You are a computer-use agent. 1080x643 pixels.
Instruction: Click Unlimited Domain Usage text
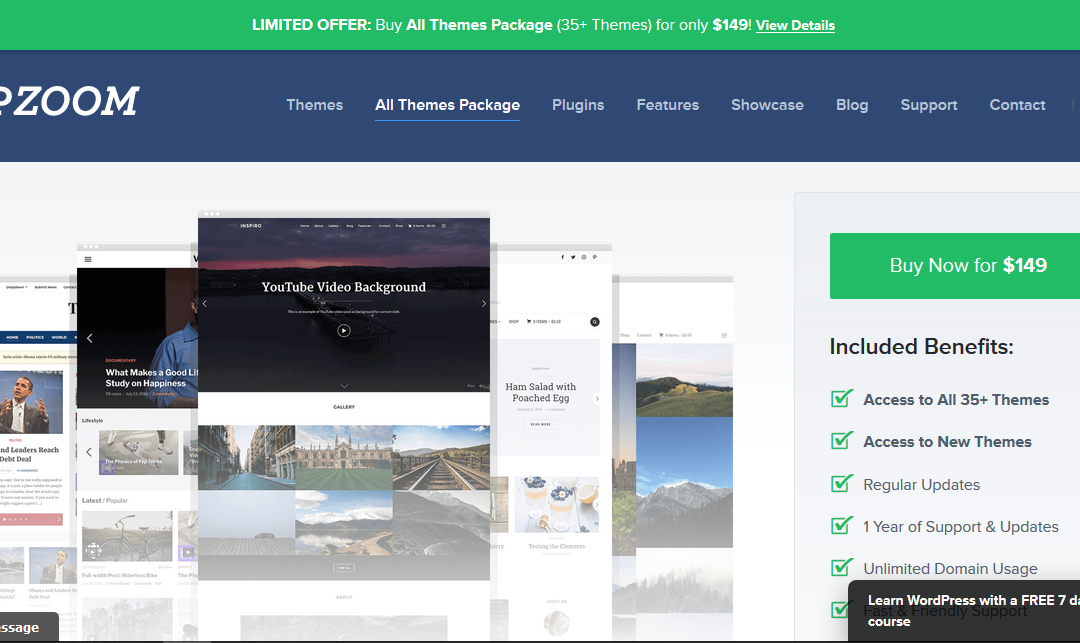[x=951, y=569]
